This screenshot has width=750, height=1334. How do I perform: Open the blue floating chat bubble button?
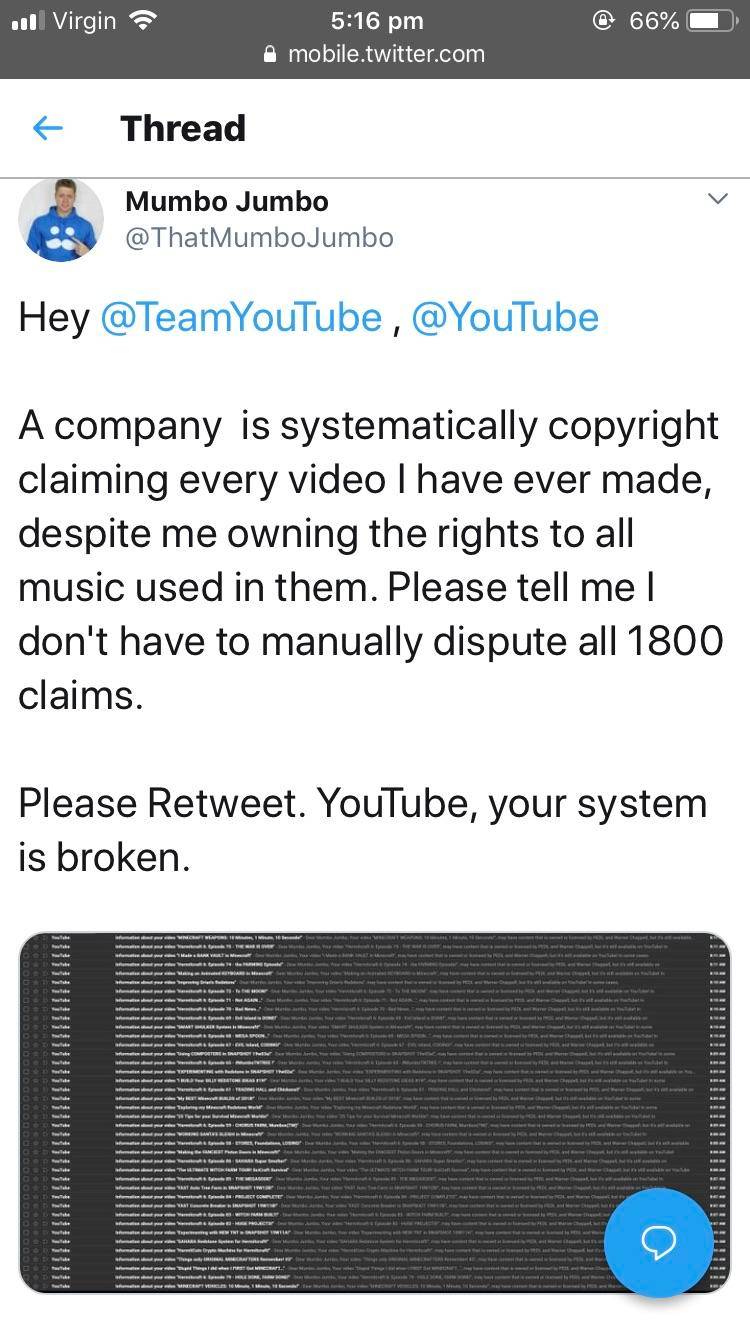pos(659,1243)
